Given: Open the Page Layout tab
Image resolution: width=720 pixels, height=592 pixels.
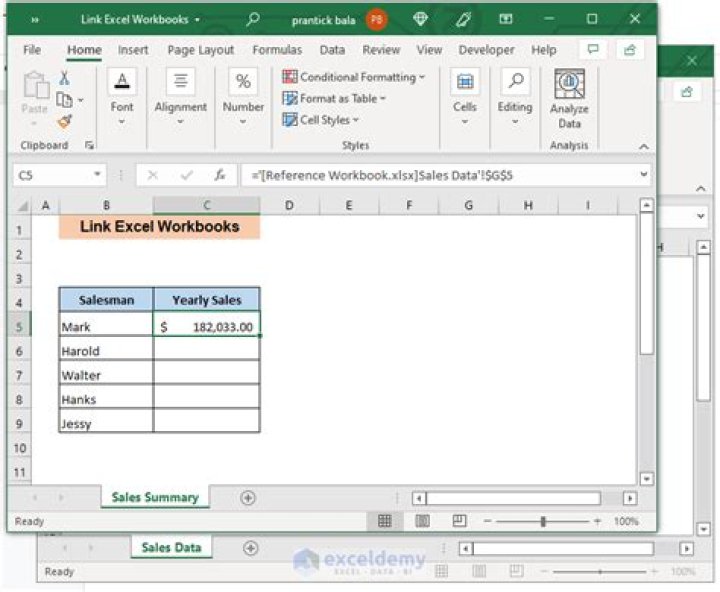Looking at the screenshot, I should [x=201, y=50].
